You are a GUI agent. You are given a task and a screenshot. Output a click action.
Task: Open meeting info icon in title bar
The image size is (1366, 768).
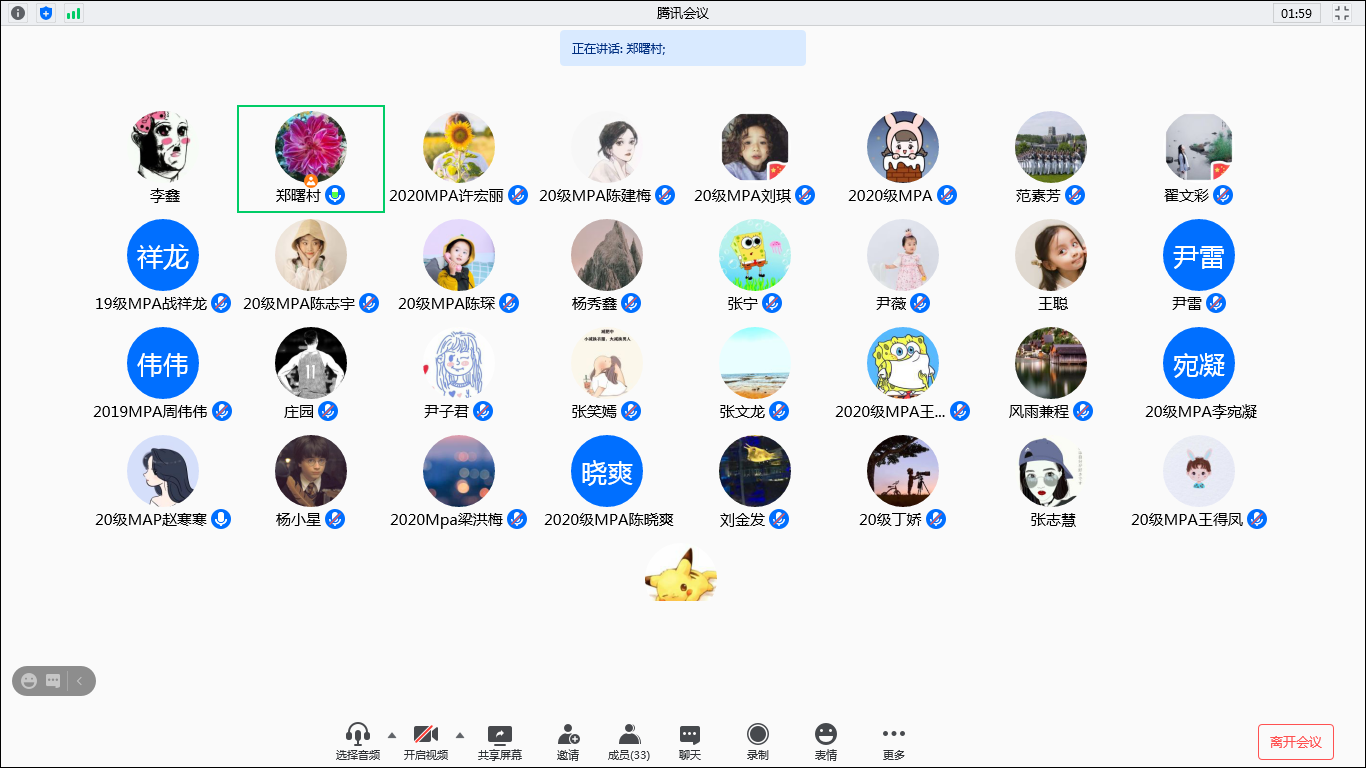click(x=18, y=13)
